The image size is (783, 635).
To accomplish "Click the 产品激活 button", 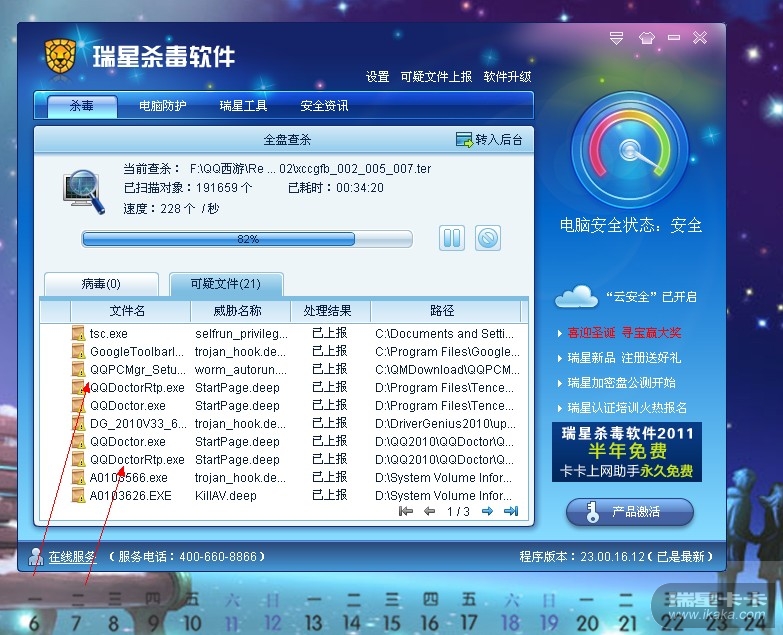I will point(630,512).
